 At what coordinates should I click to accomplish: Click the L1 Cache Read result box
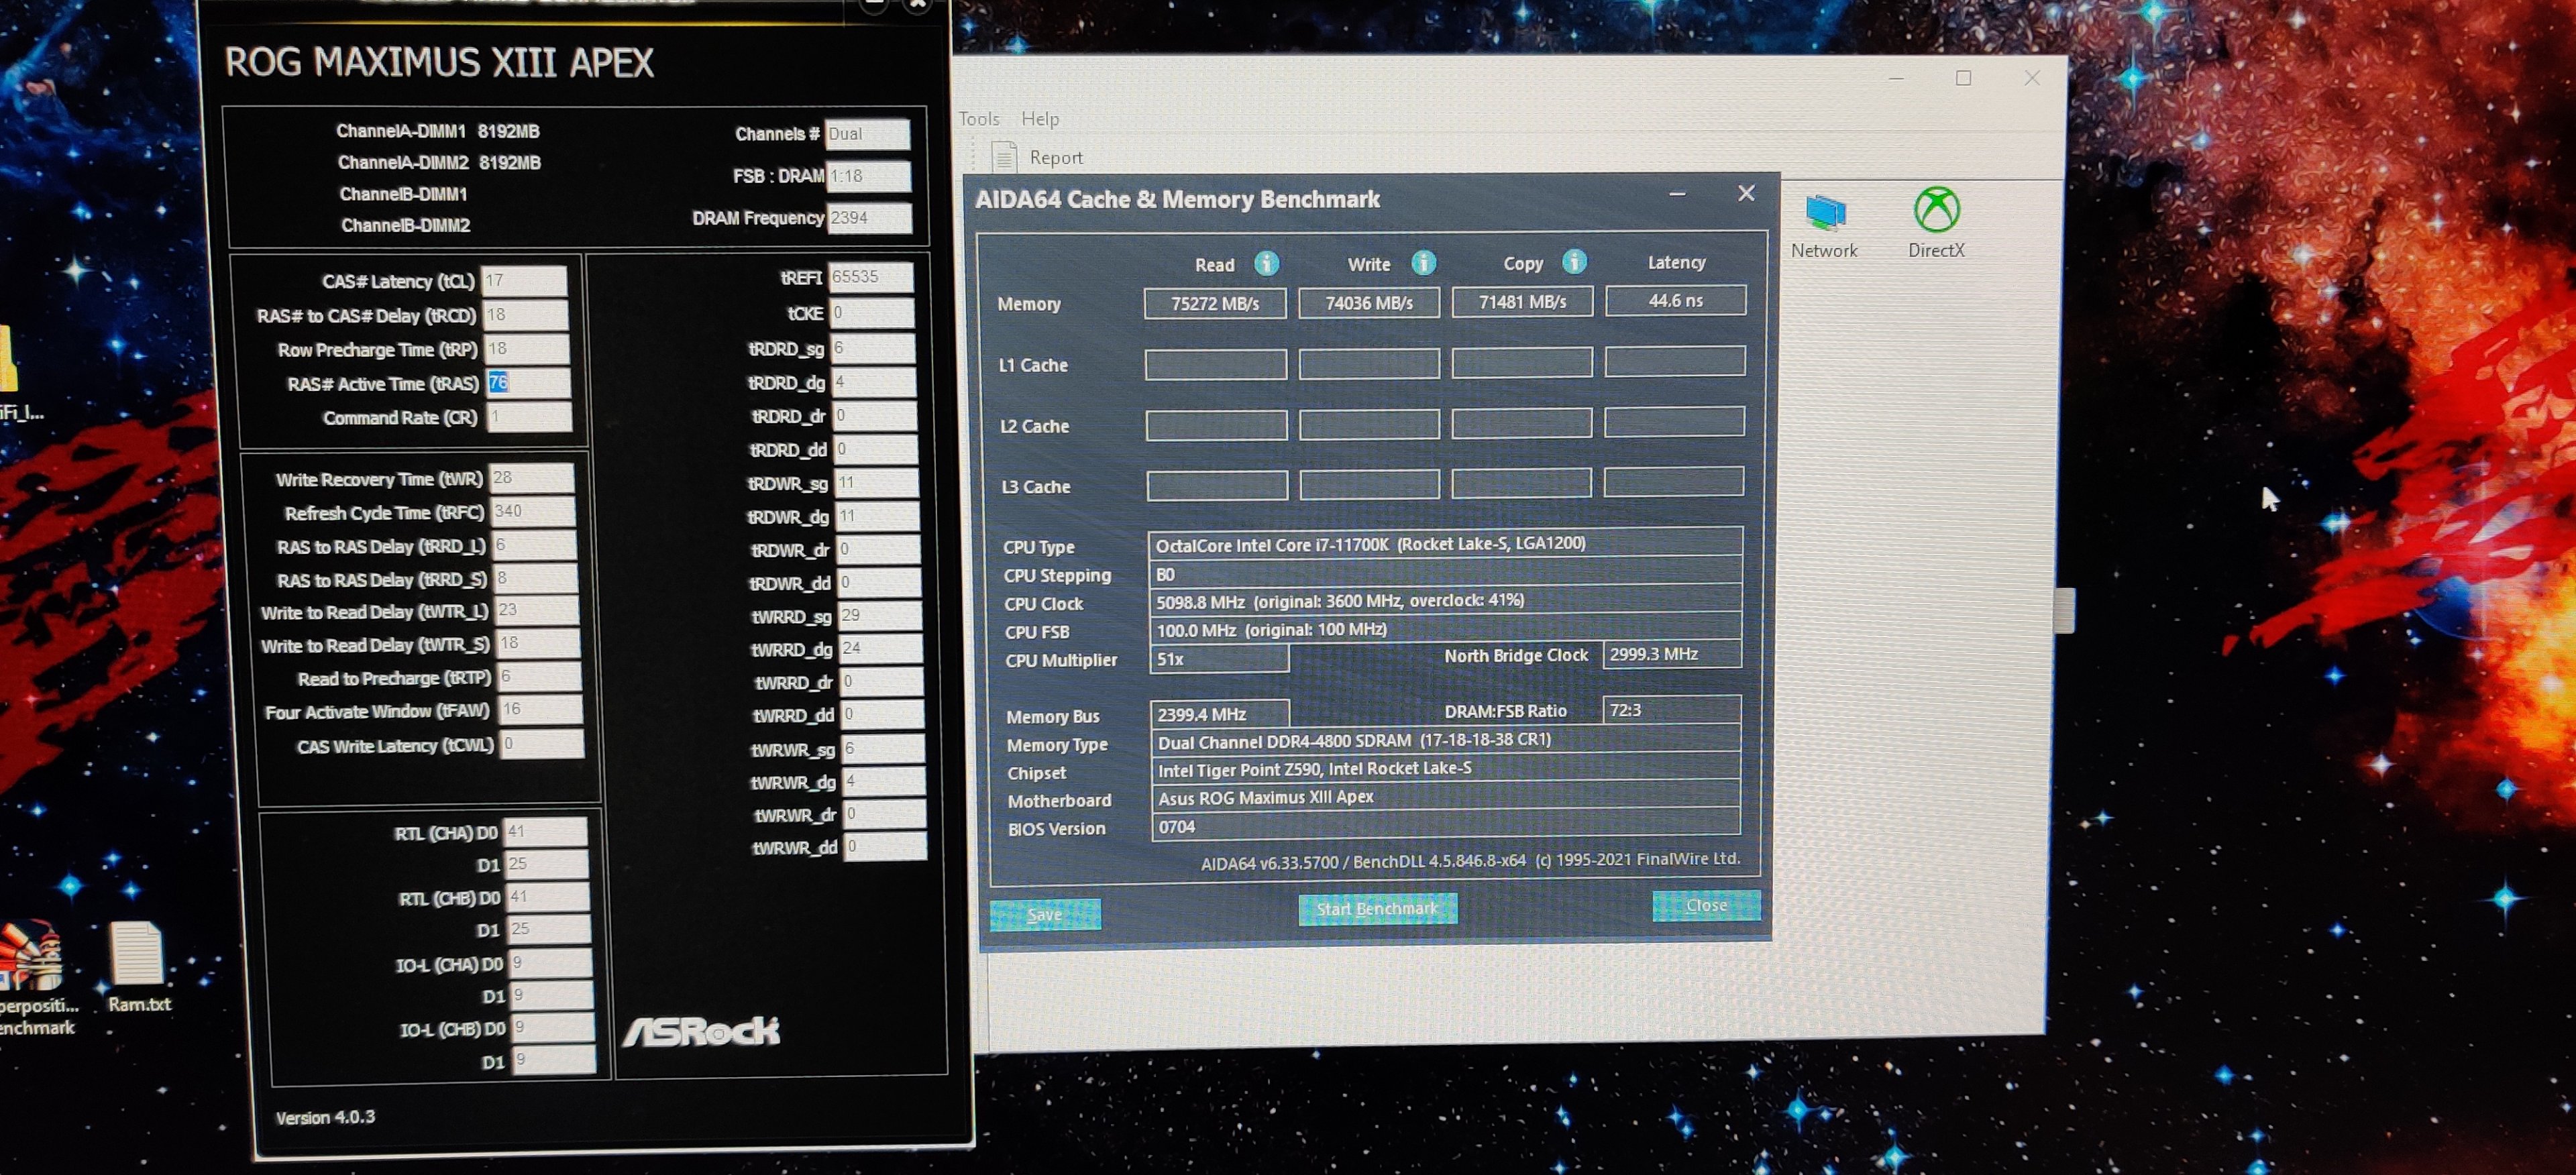tap(1216, 364)
